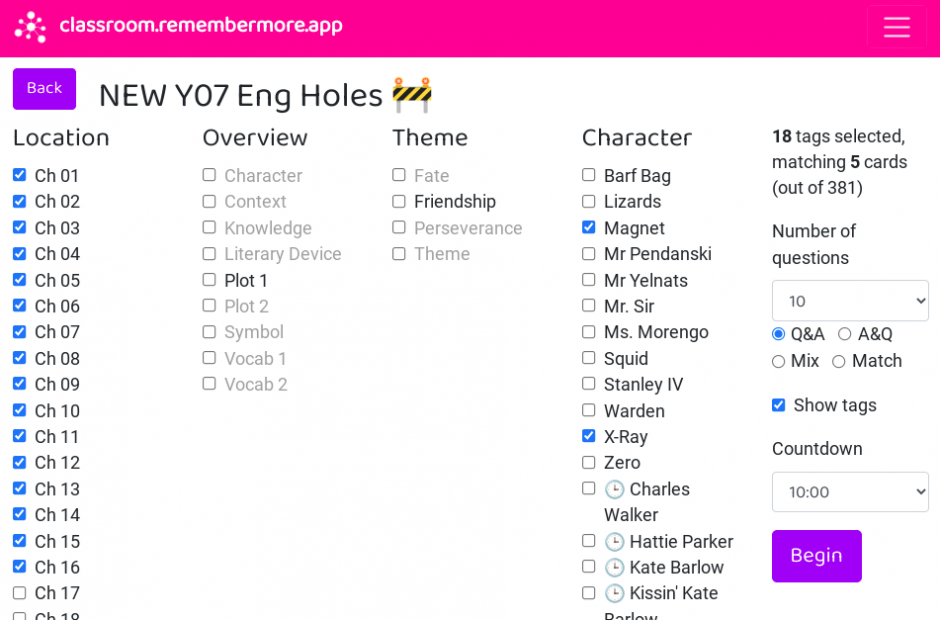Click the construction barrier emoji in title
The image size is (940, 620).
[x=412, y=95]
